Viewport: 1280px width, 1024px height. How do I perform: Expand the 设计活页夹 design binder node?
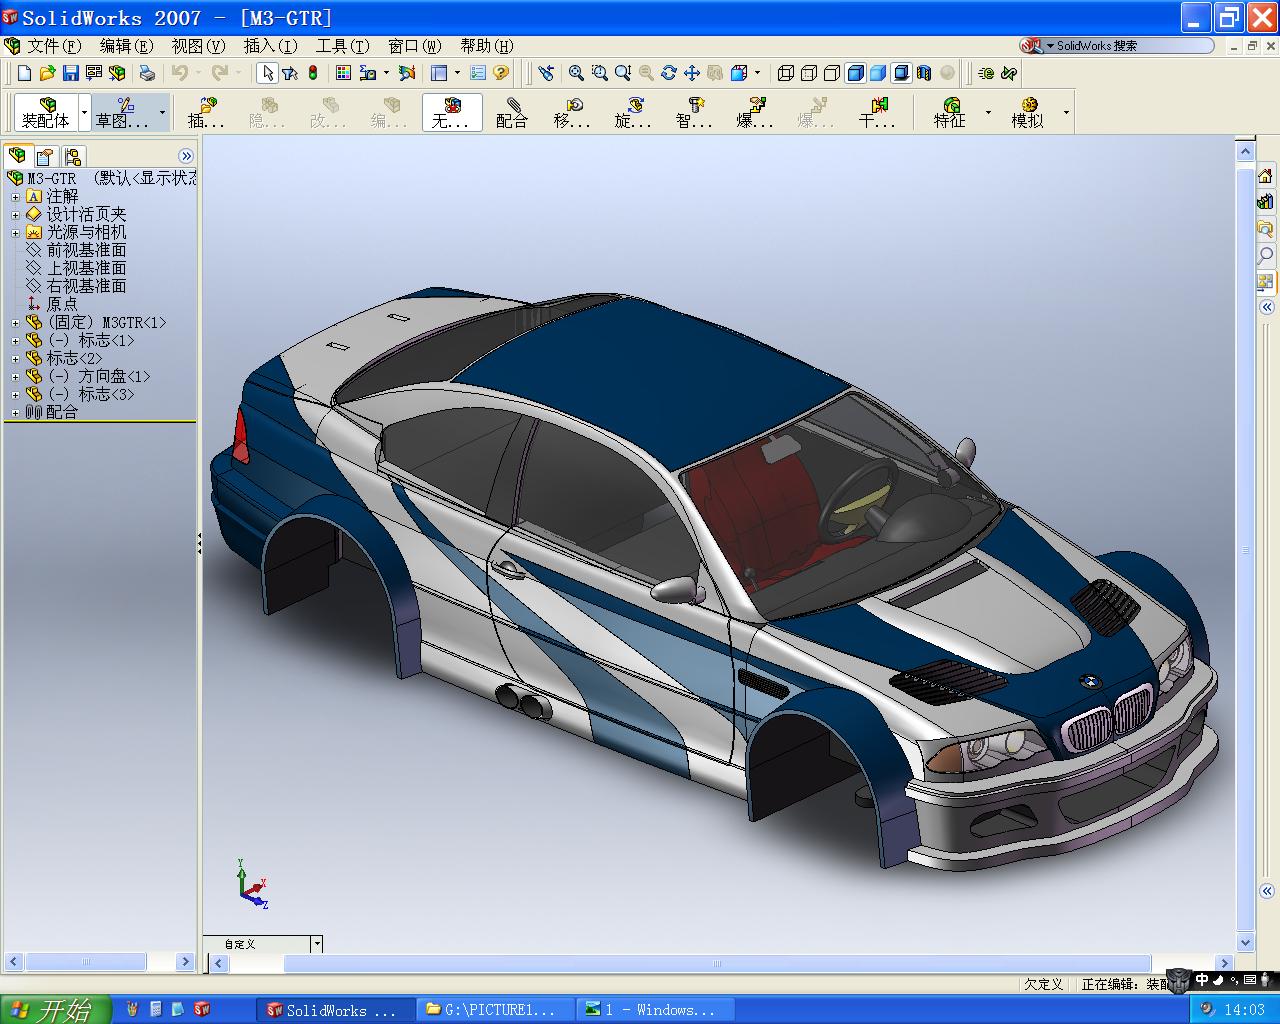pos(15,215)
